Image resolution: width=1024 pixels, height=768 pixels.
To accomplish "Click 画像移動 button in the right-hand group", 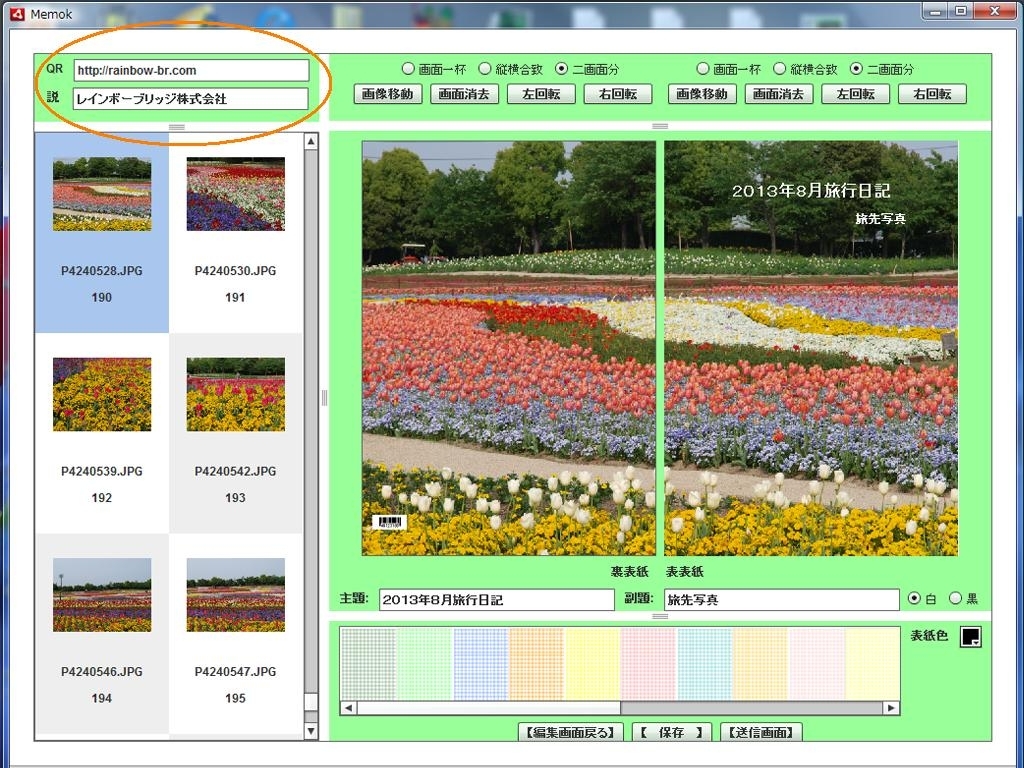I will pyautogui.click(x=702, y=94).
